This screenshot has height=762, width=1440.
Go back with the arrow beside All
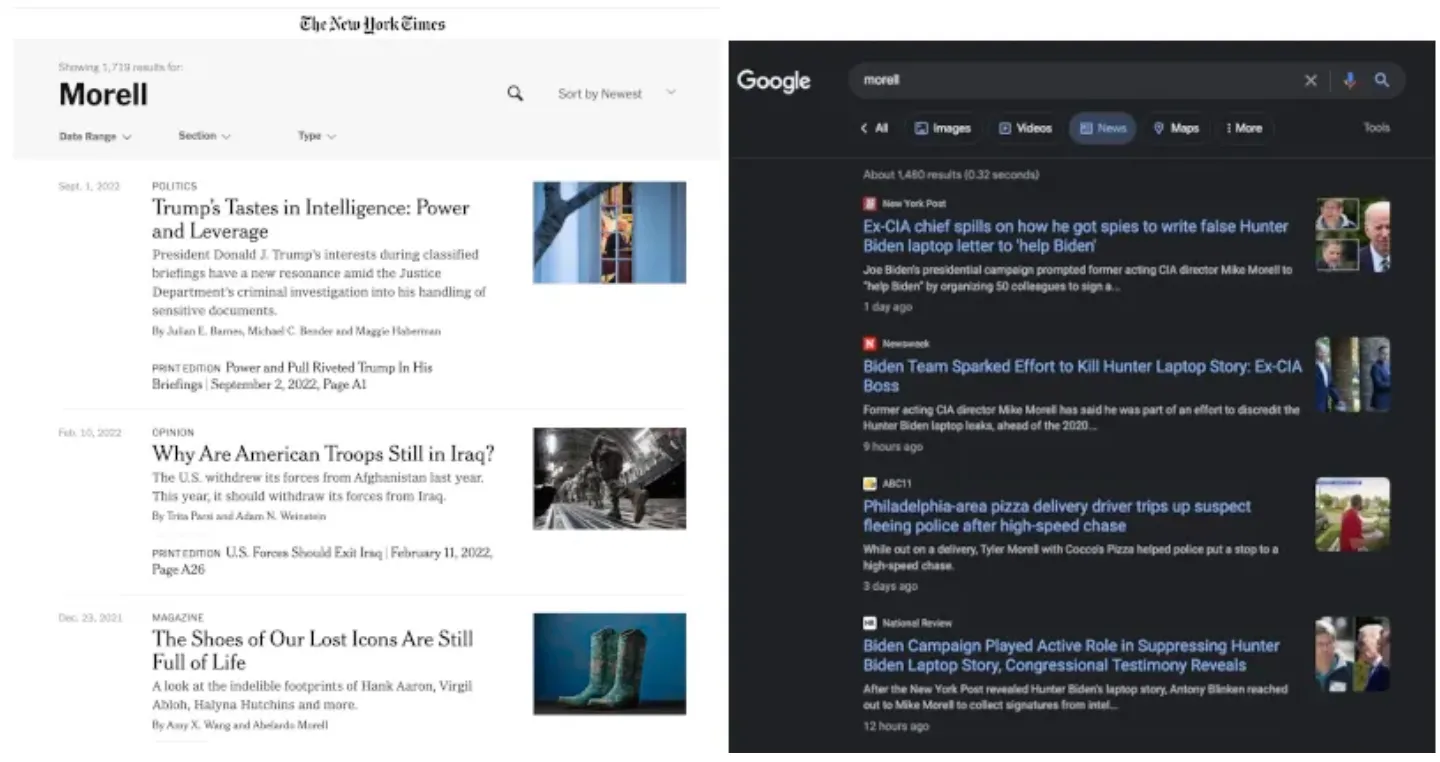864,128
